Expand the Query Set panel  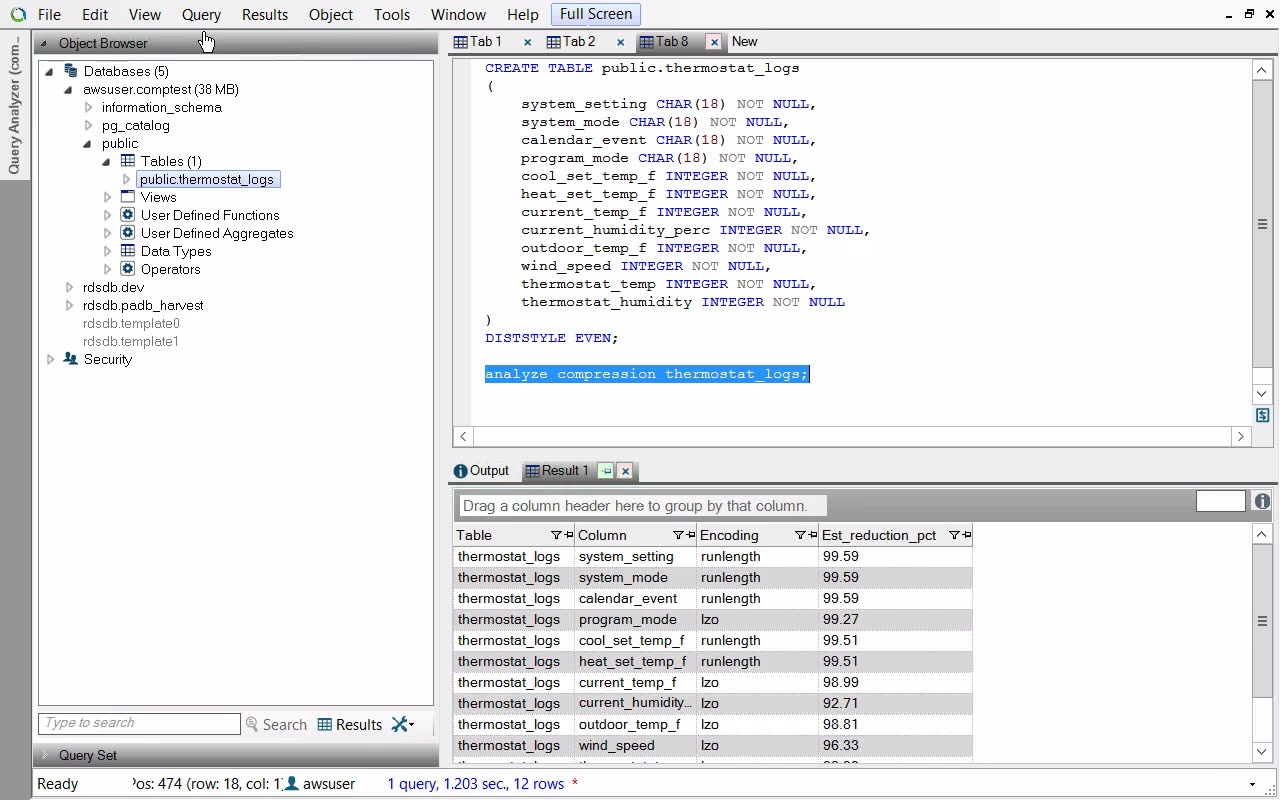coord(45,755)
